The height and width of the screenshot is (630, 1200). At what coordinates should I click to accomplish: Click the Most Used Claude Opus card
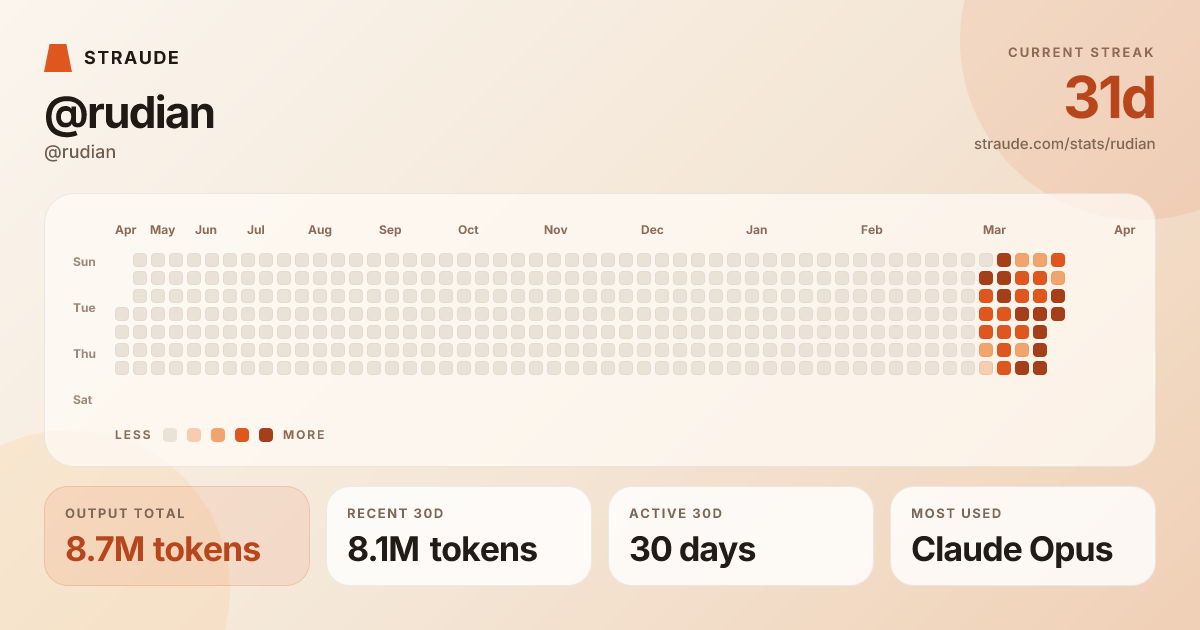pos(1023,536)
